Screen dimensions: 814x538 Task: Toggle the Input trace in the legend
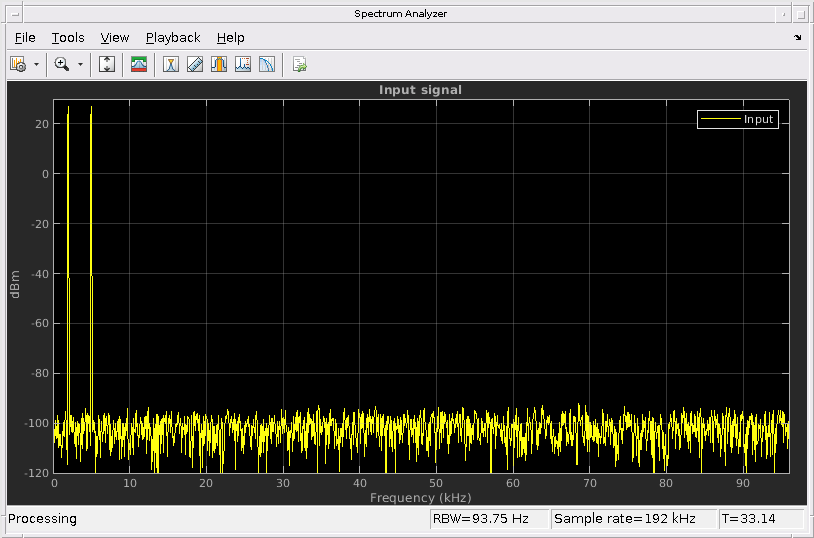click(738, 119)
